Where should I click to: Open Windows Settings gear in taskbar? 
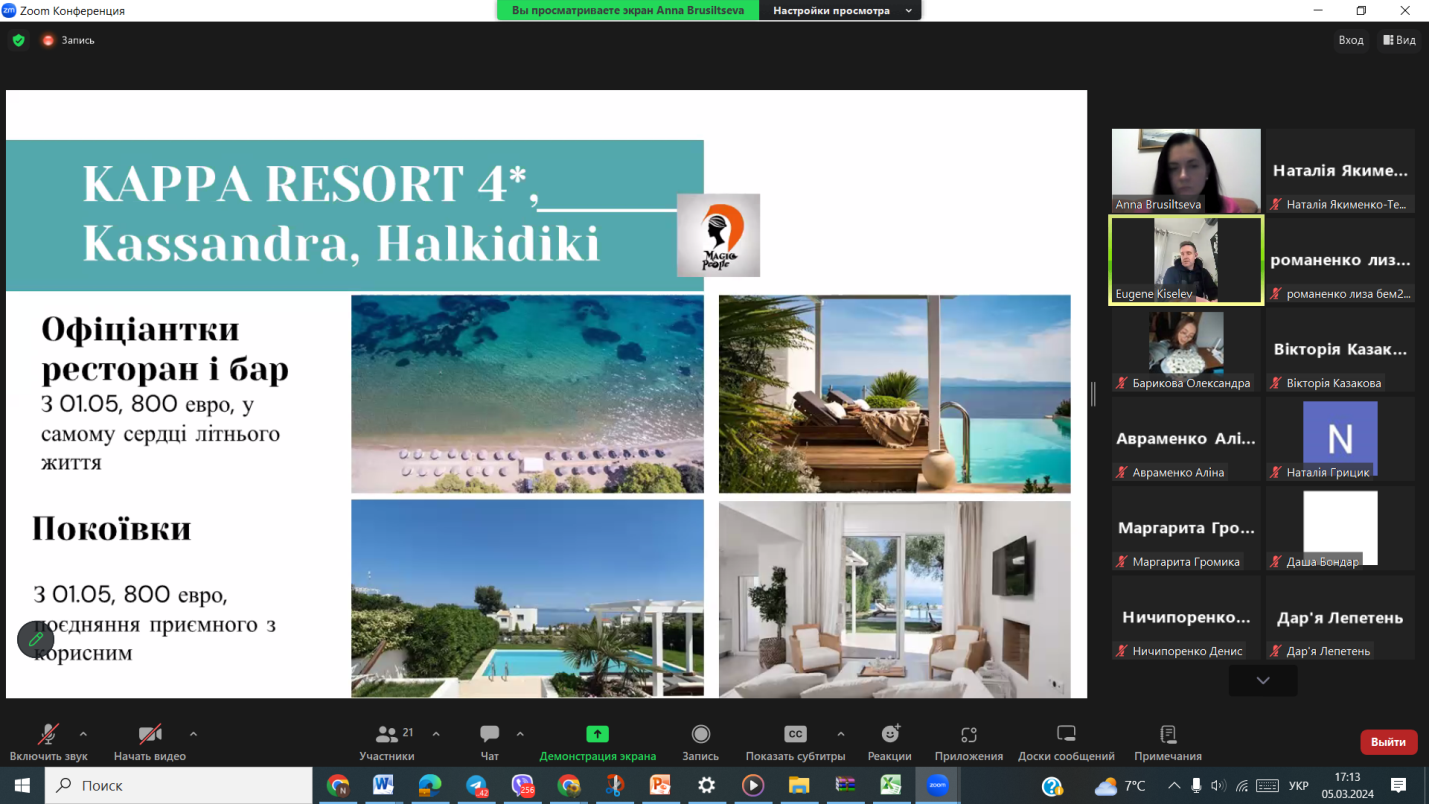pyautogui.click(x=706, y=785)
